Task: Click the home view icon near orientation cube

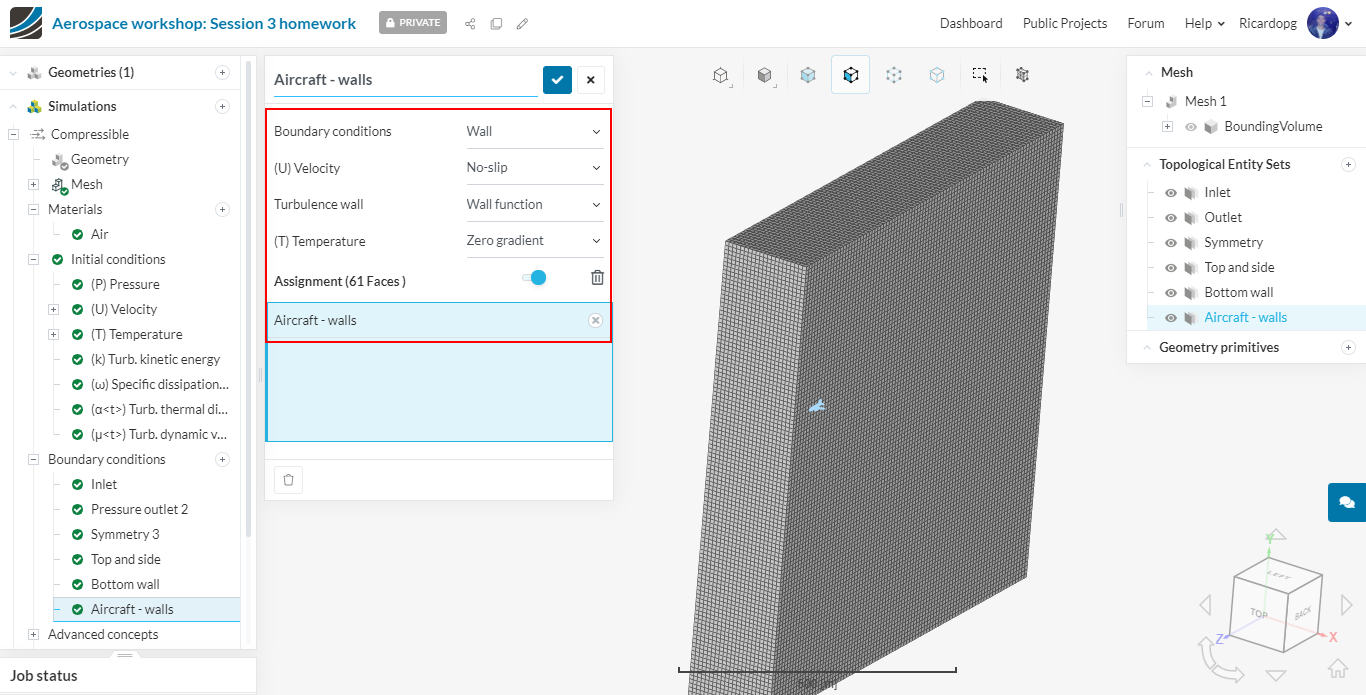Action: point(1337,669)
